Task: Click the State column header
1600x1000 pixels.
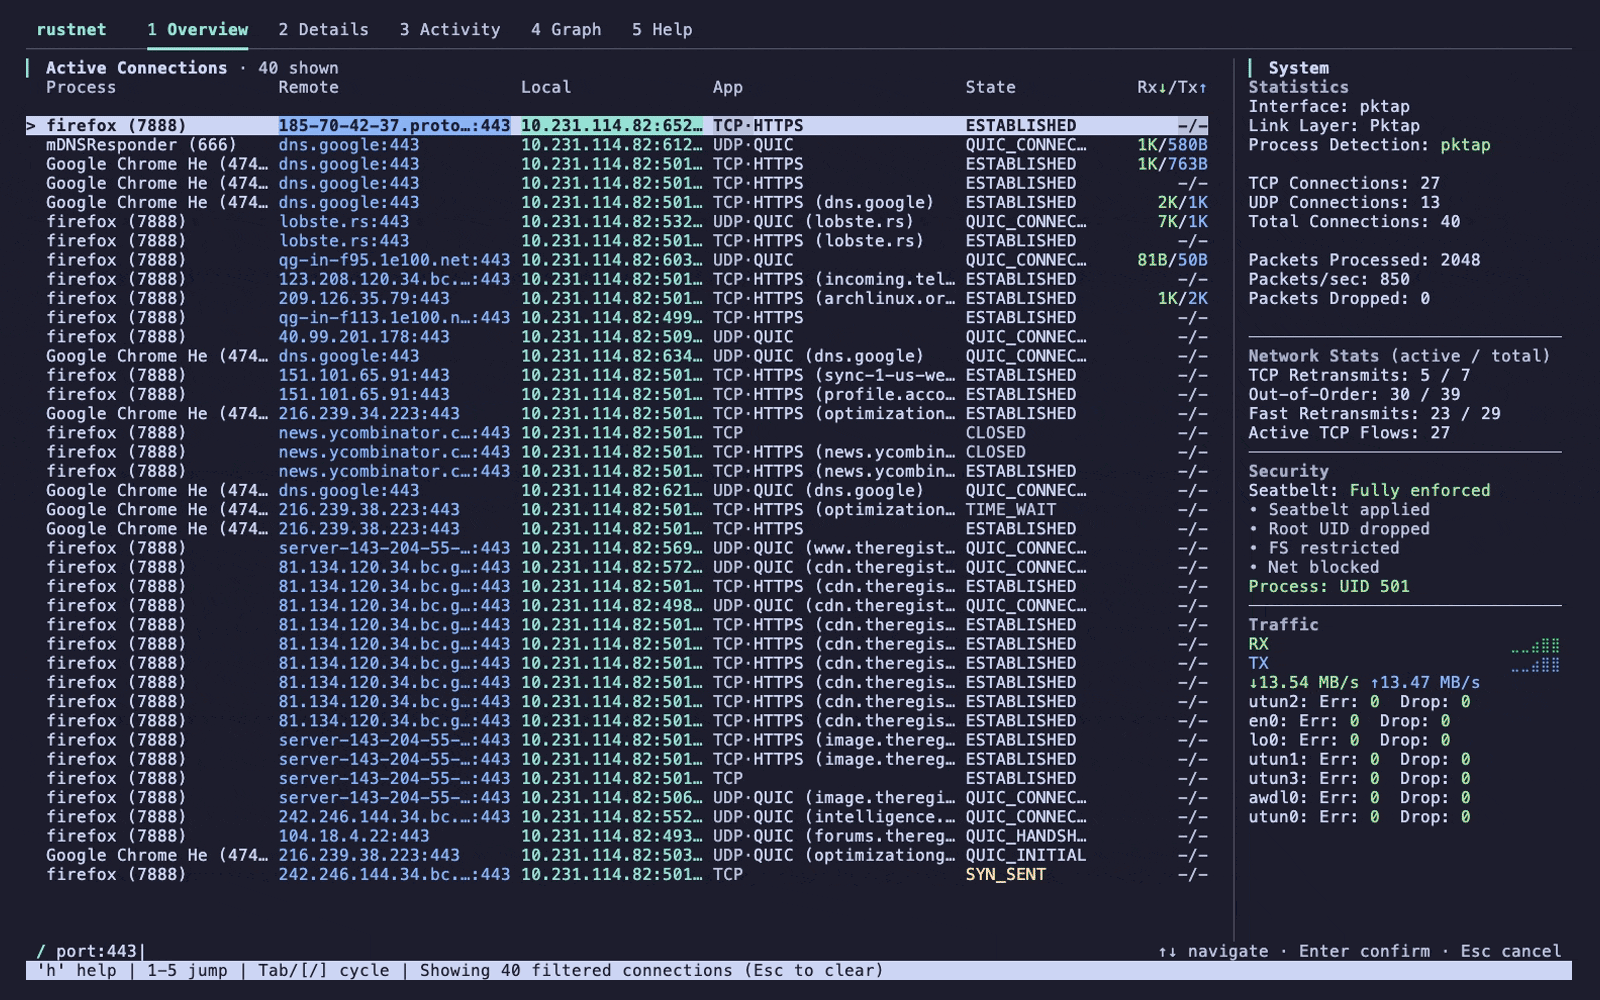Action: [990, 87]
